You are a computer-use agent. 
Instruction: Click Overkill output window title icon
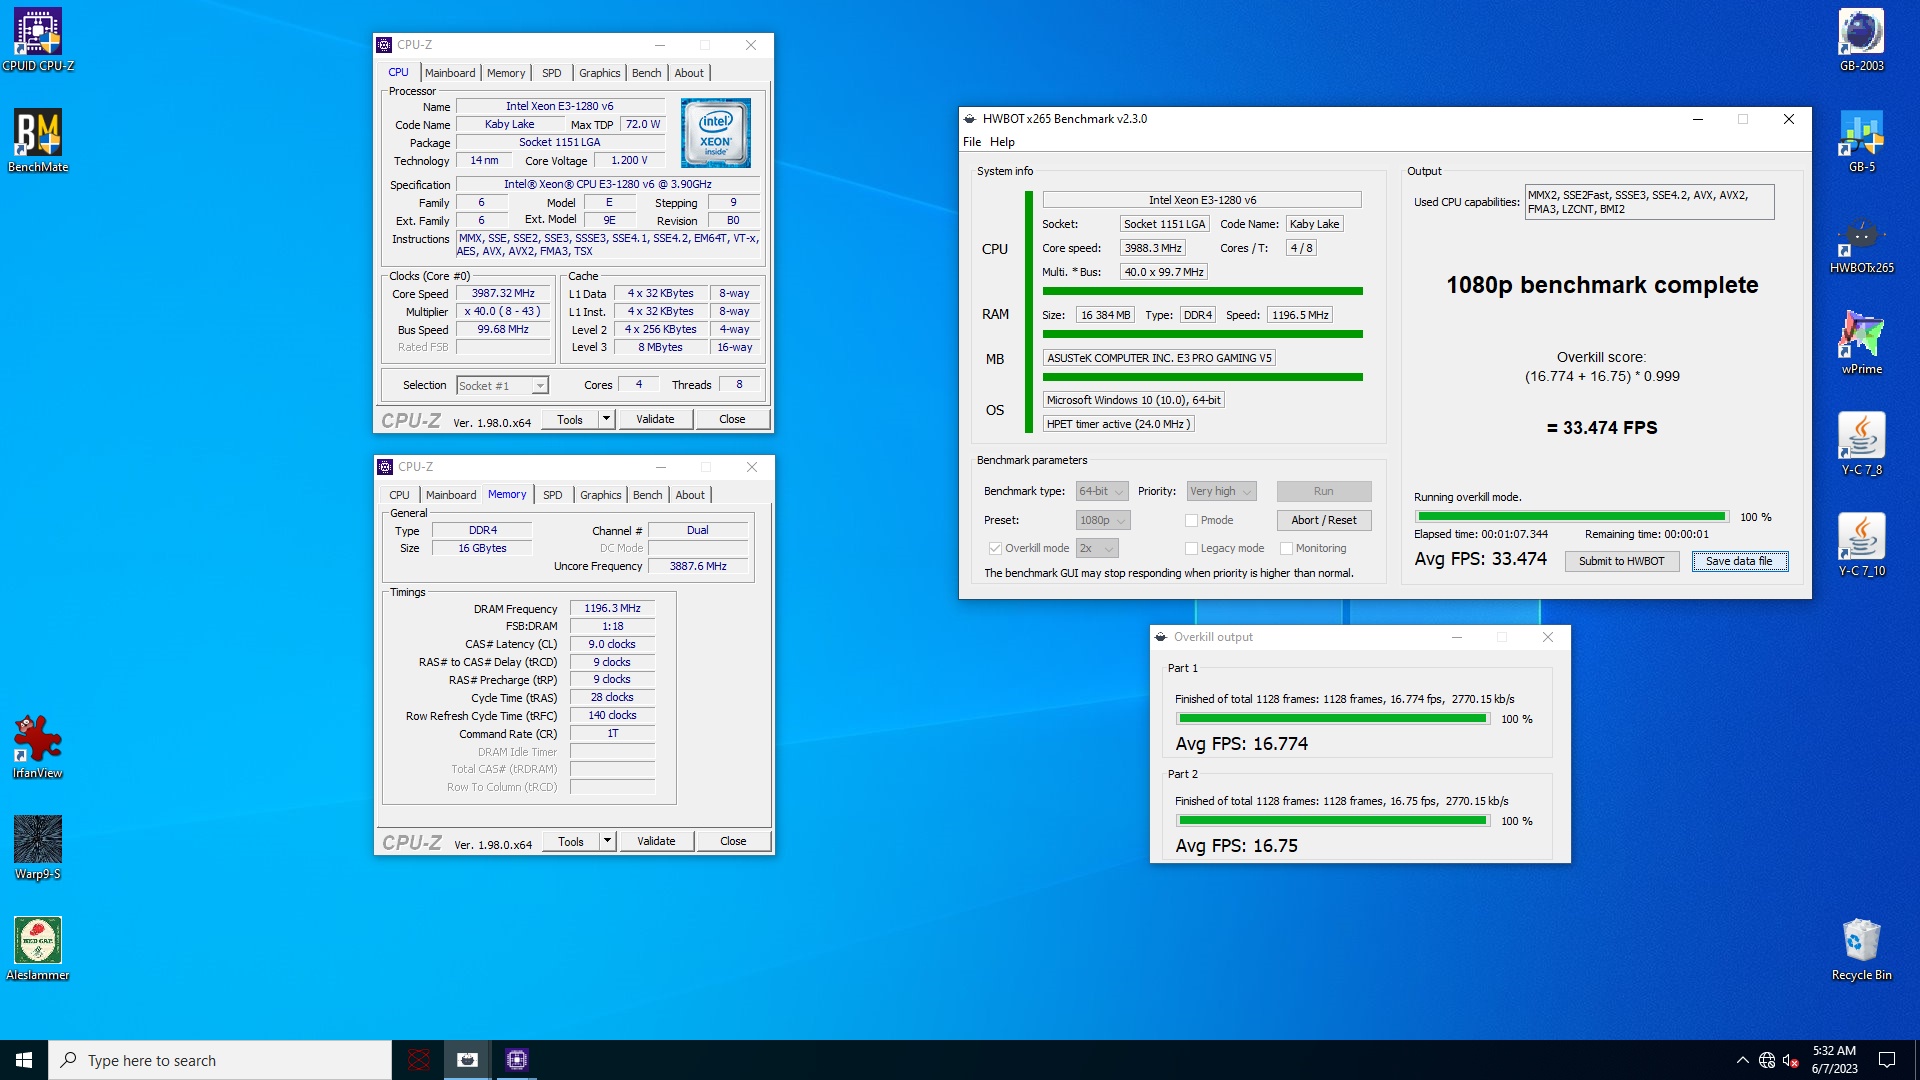pyautogui.click(x=1161, y=637)
